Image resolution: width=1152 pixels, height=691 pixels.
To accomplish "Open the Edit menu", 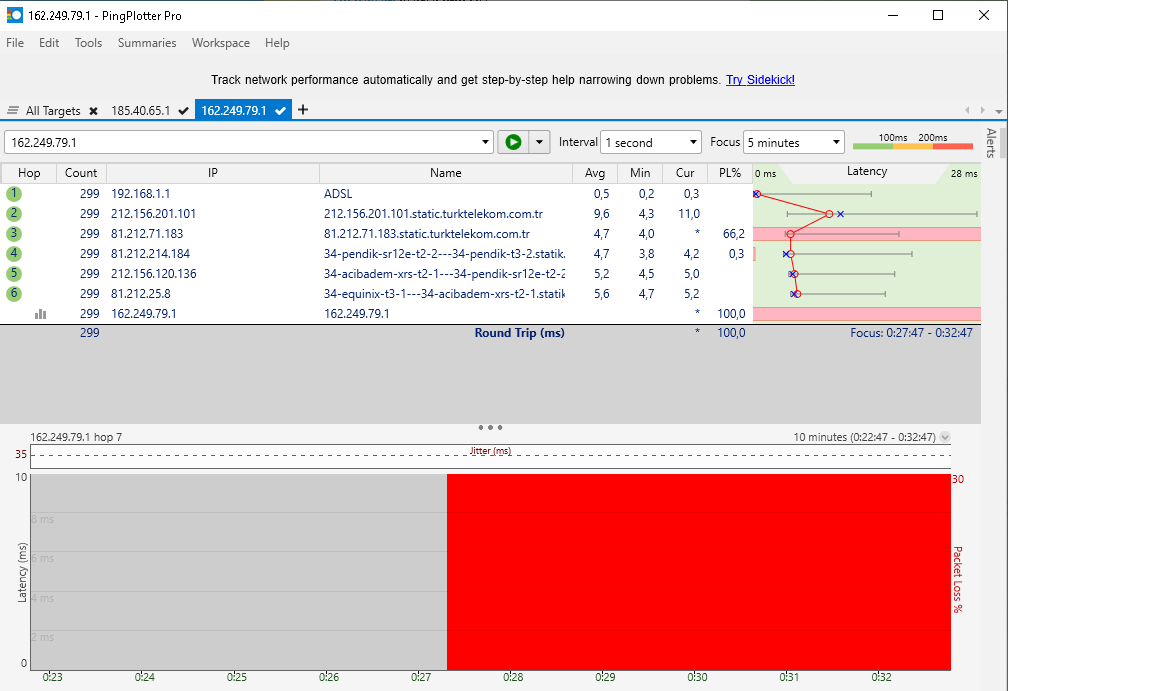I will click(x=49, y=43).
